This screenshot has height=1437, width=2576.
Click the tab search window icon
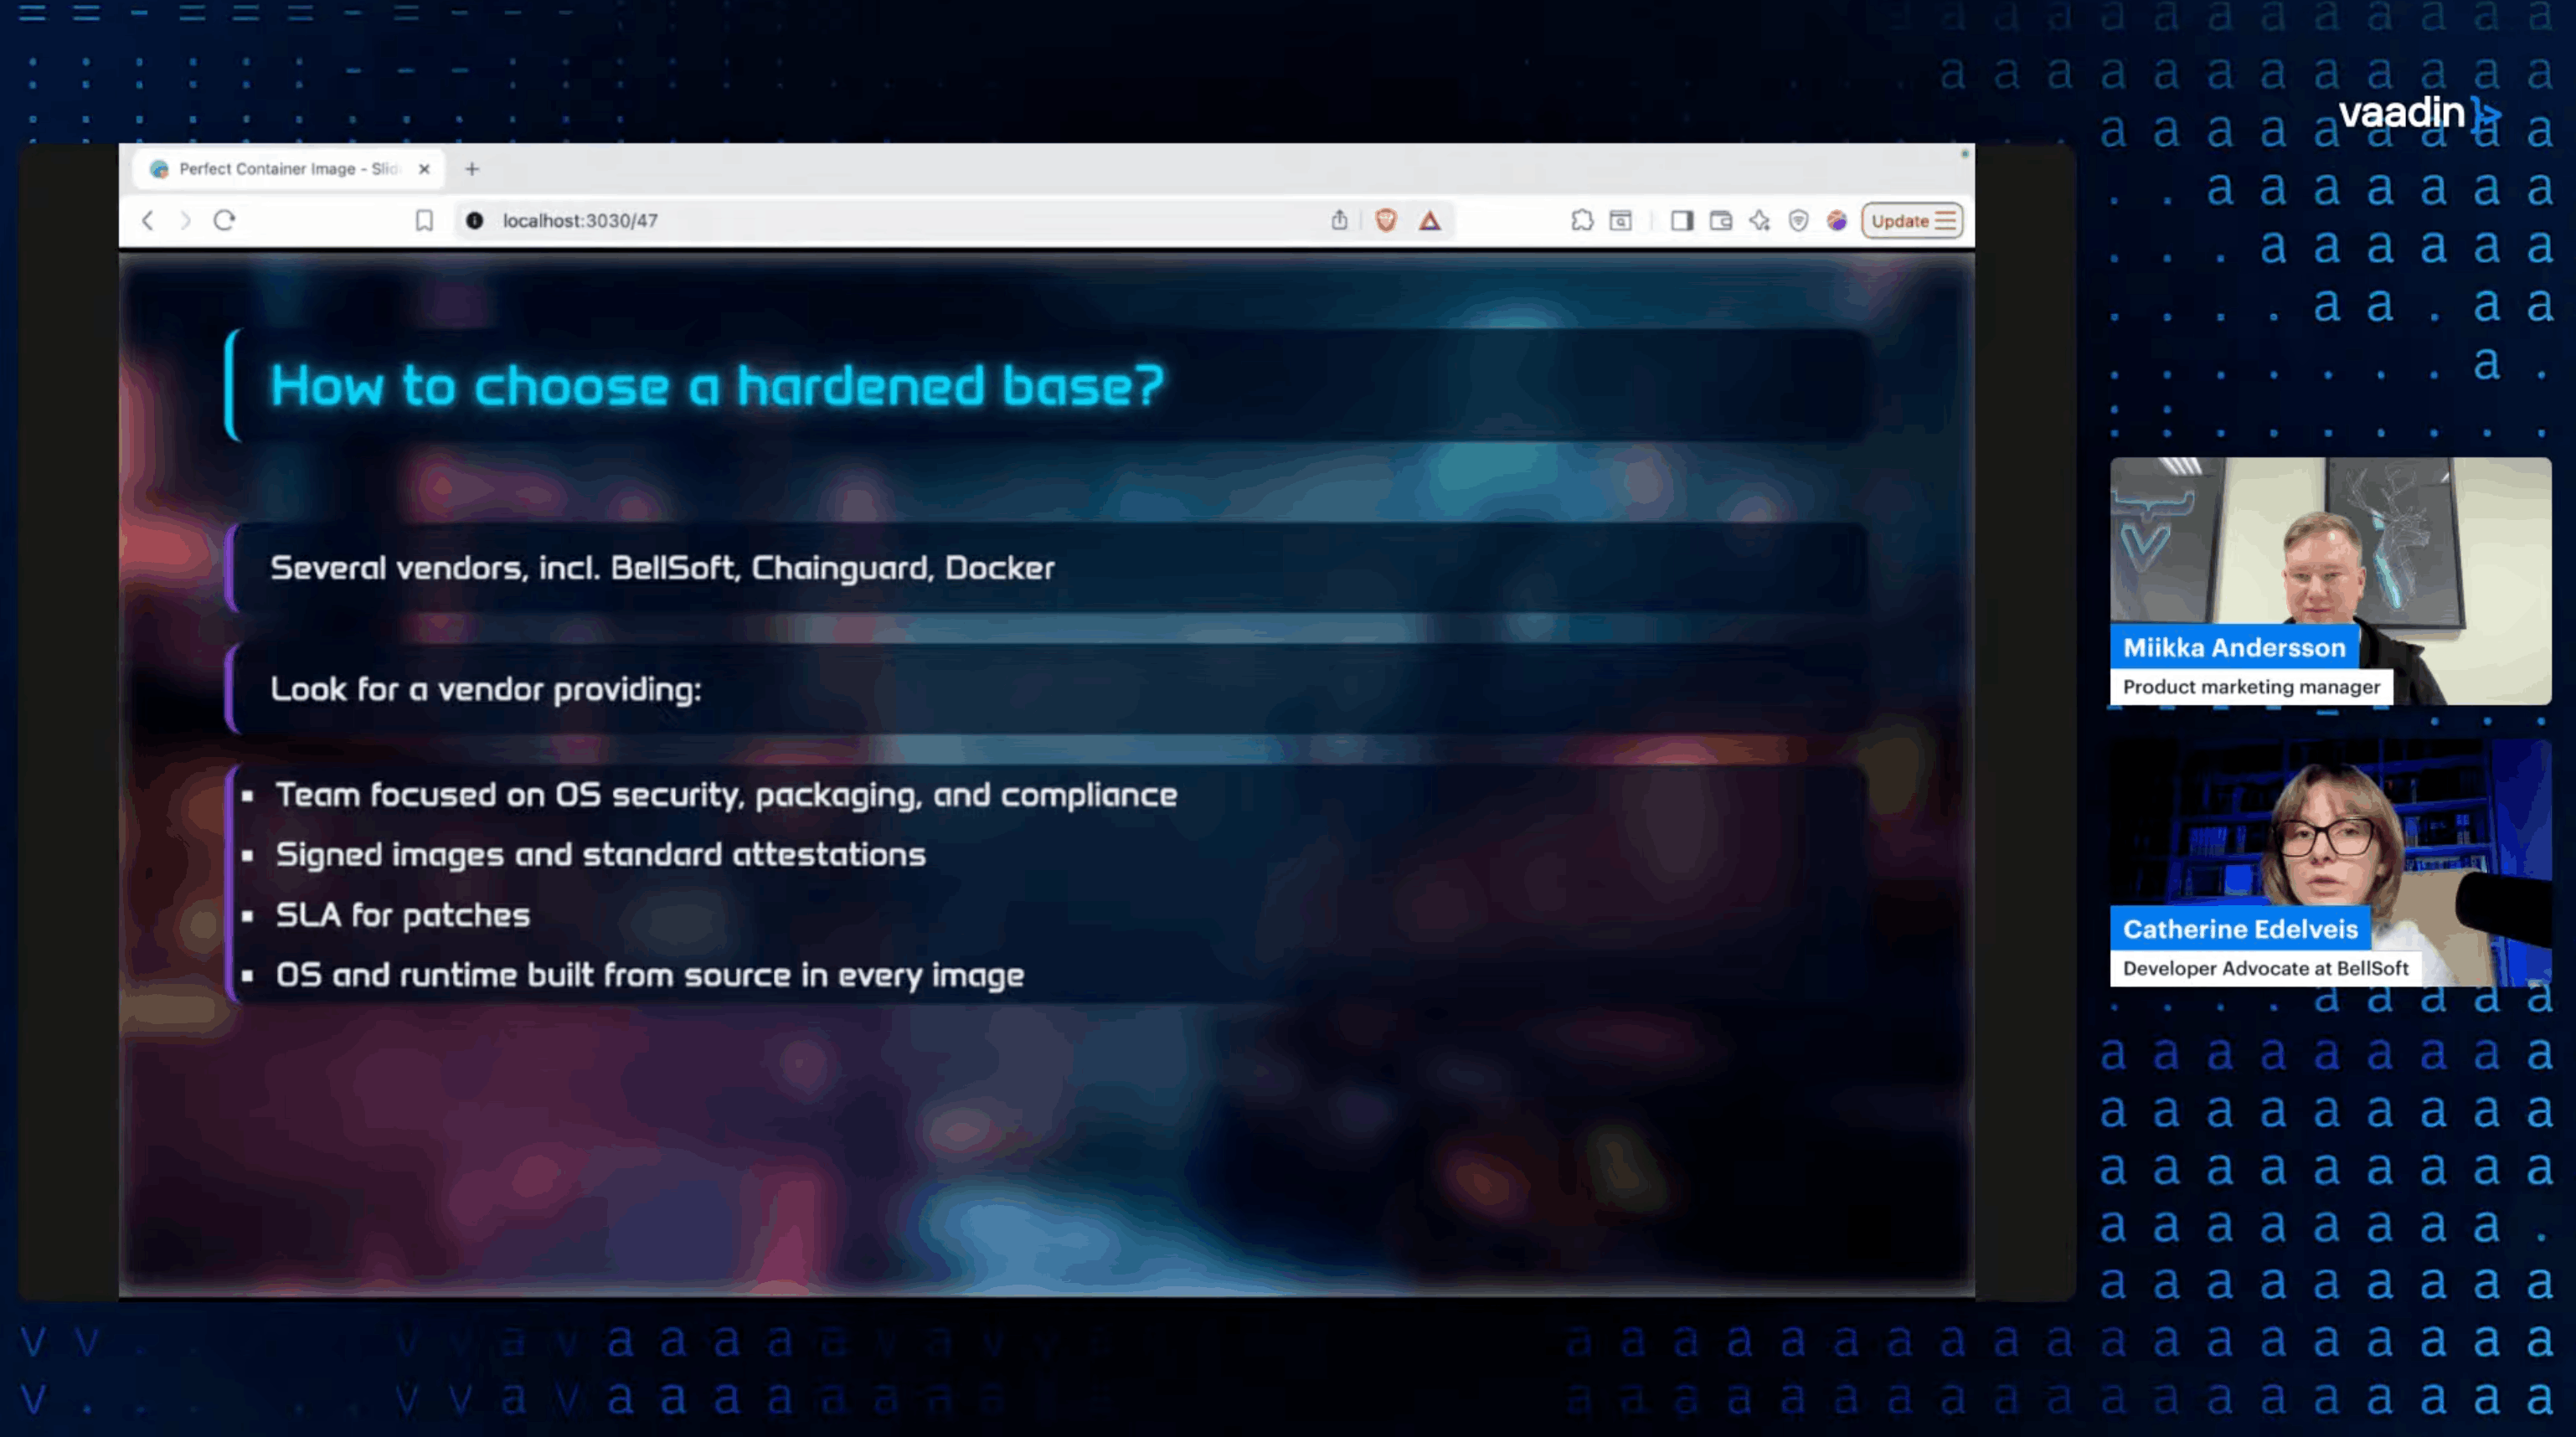point(1621,220)
